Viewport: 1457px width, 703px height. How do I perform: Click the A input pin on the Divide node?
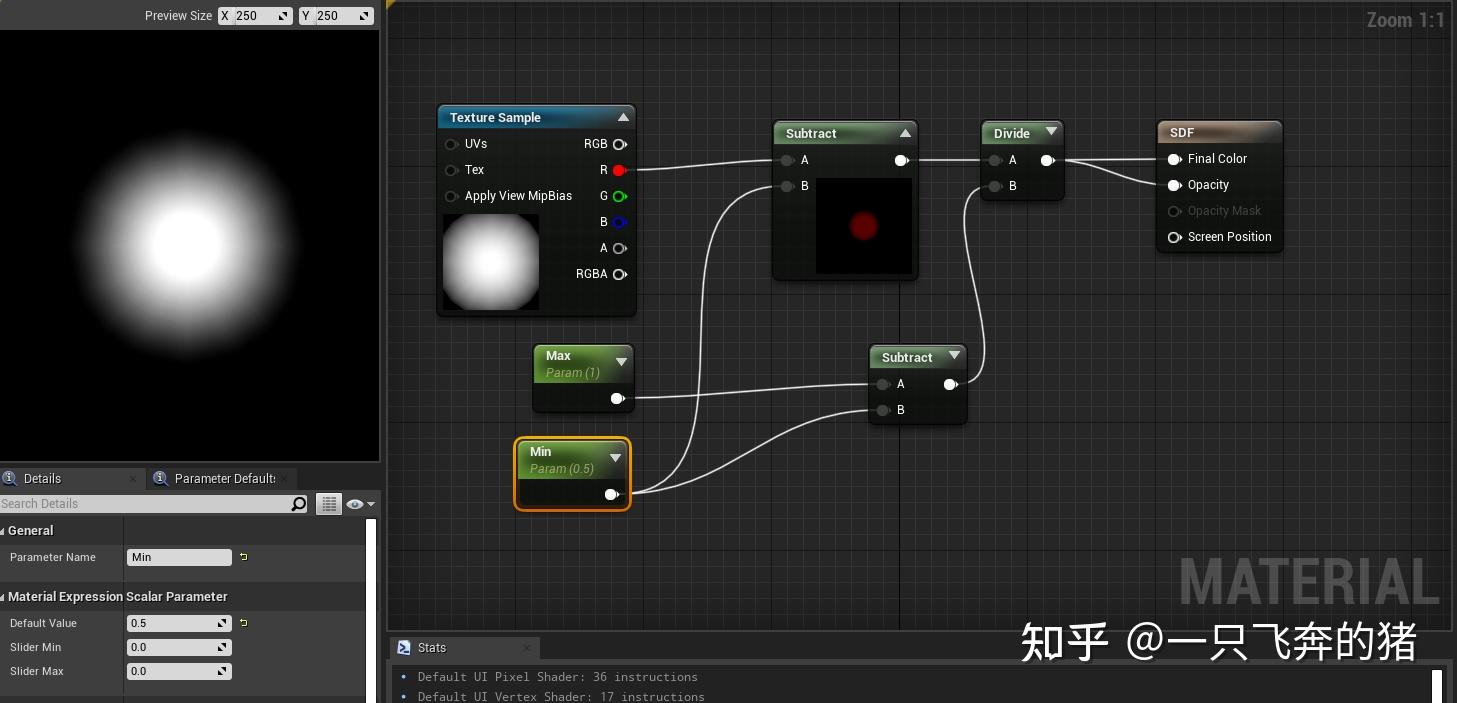pos(995,160)
